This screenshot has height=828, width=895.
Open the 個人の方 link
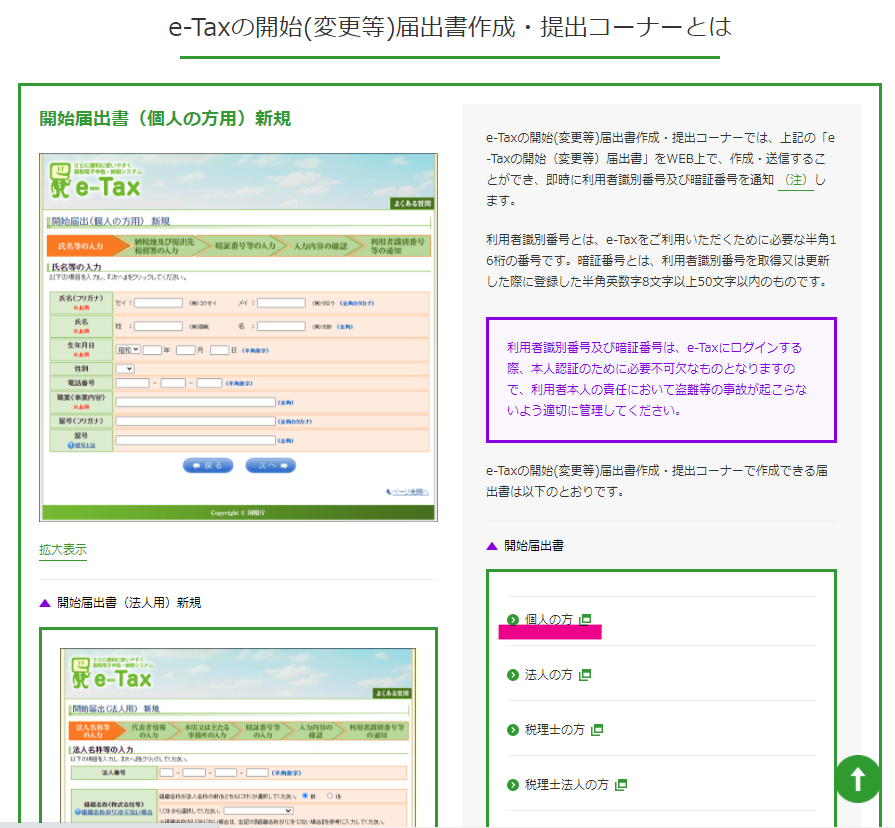tap(548, 620)
